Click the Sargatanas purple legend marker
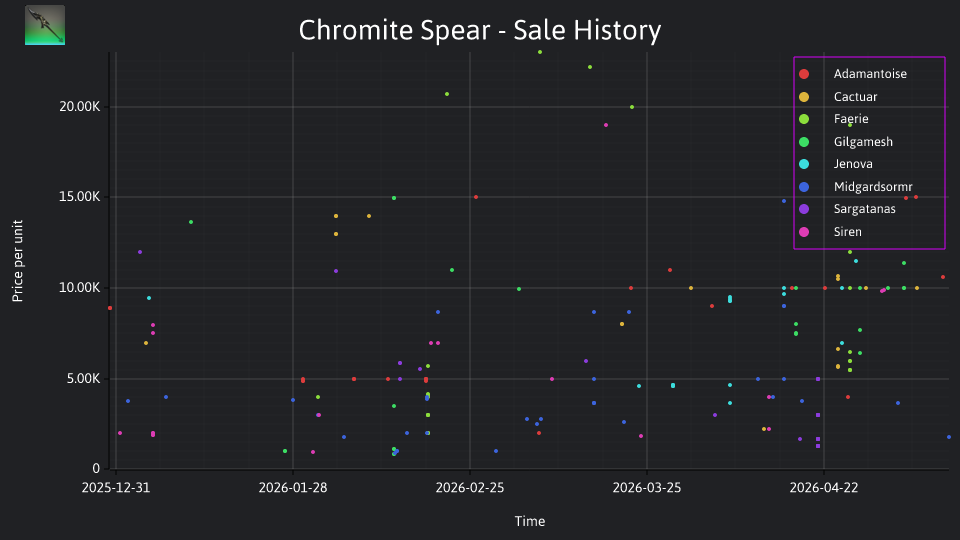Viewport: 960px width, 540px height. [804, 209]
